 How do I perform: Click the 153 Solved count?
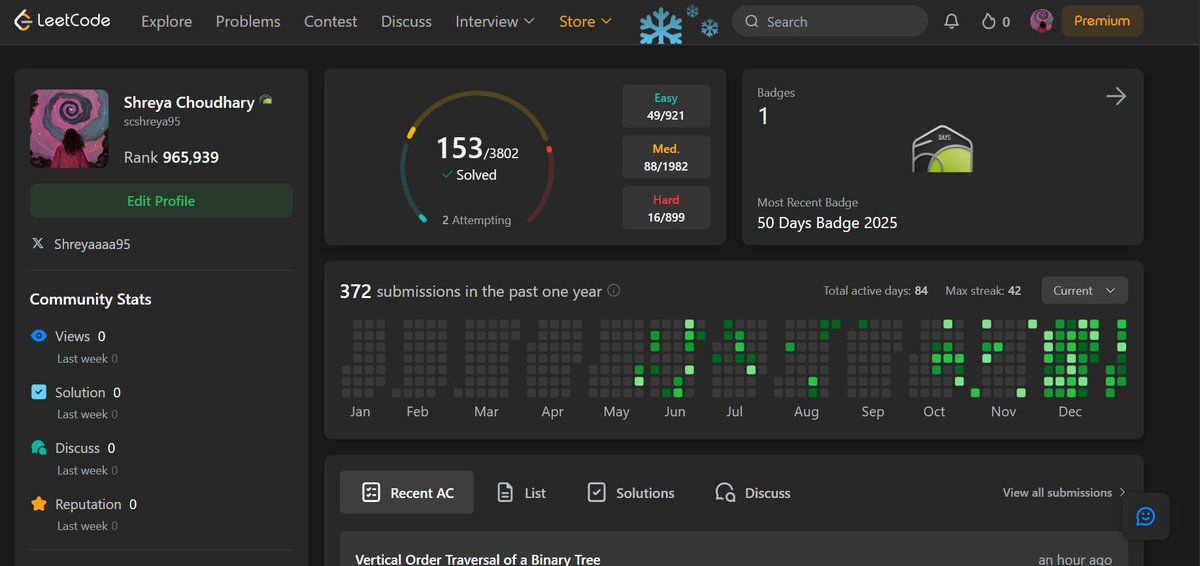coord(477,158)
